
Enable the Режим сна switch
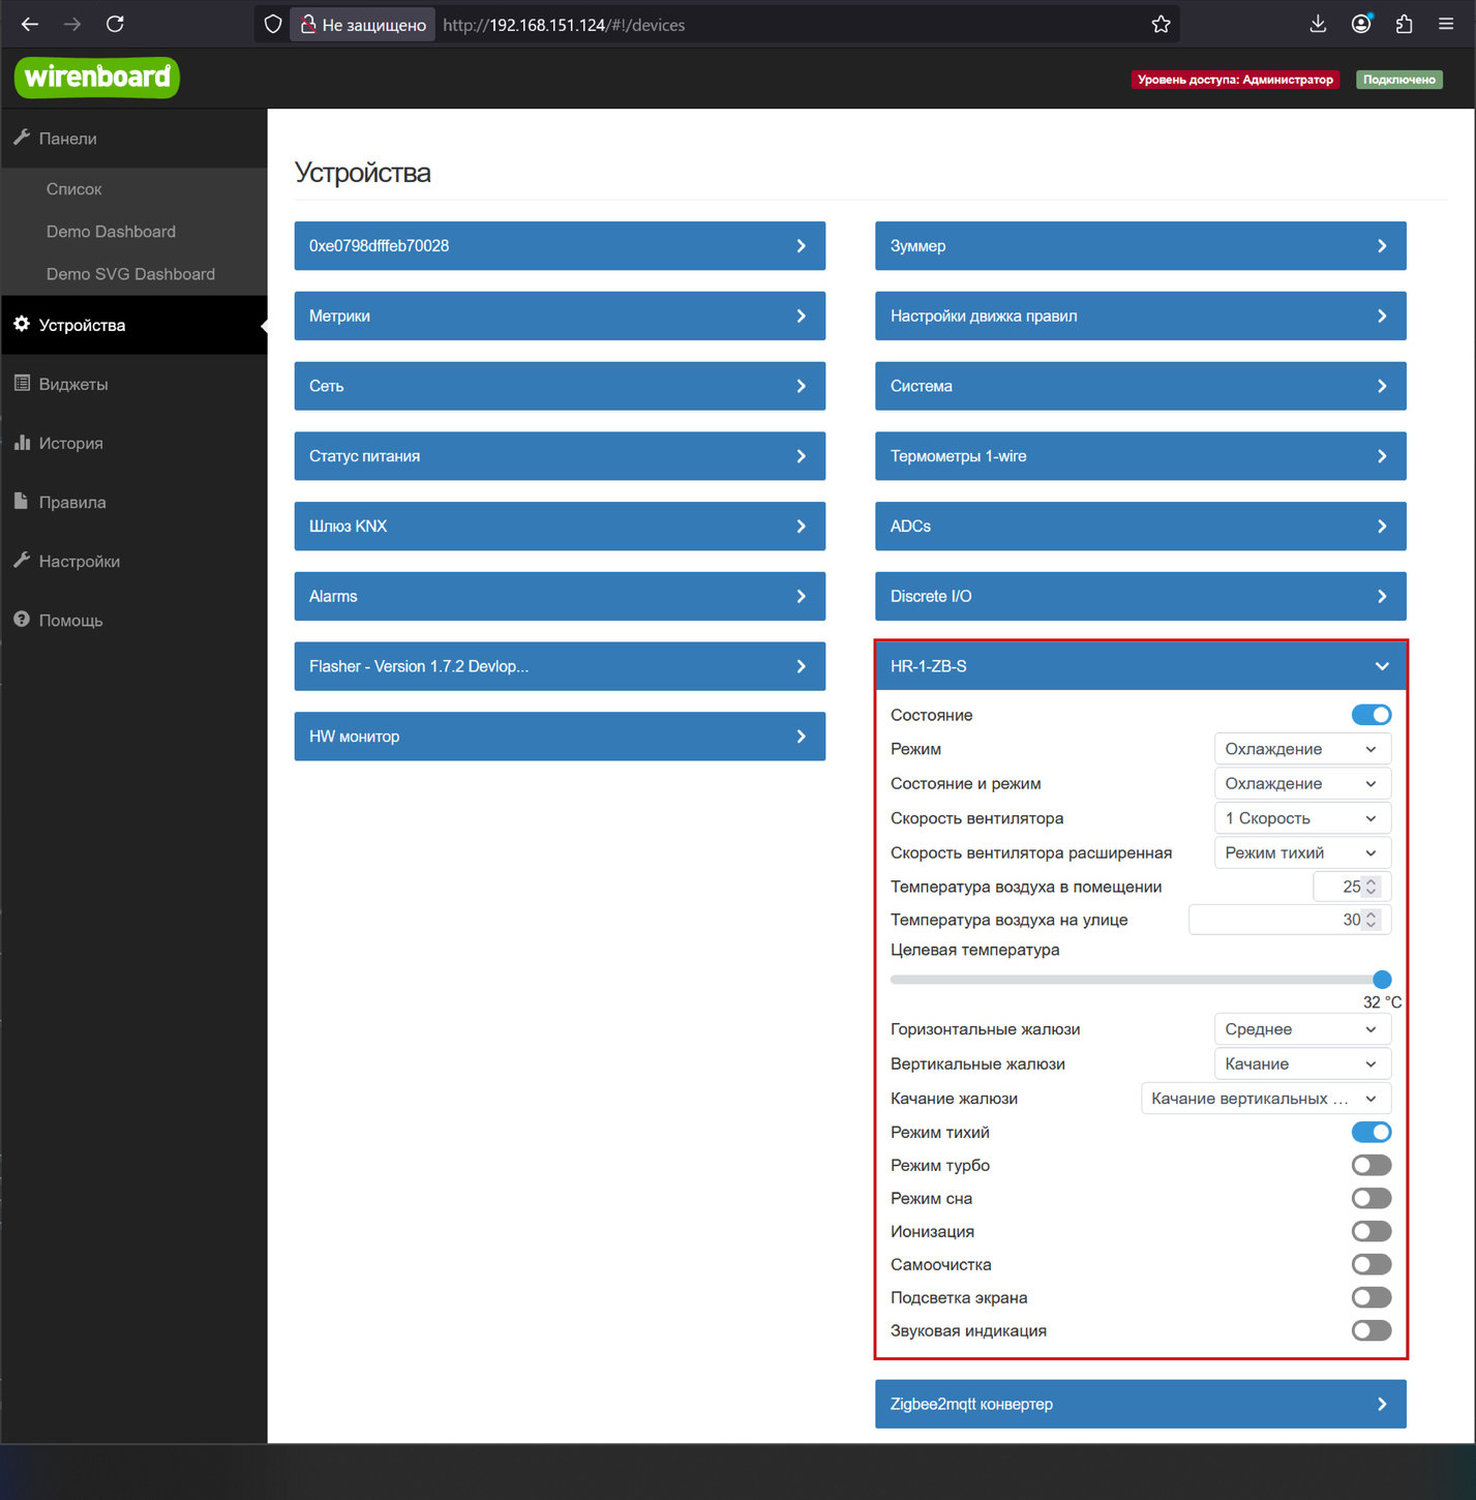click(x=1371, y=1198)
